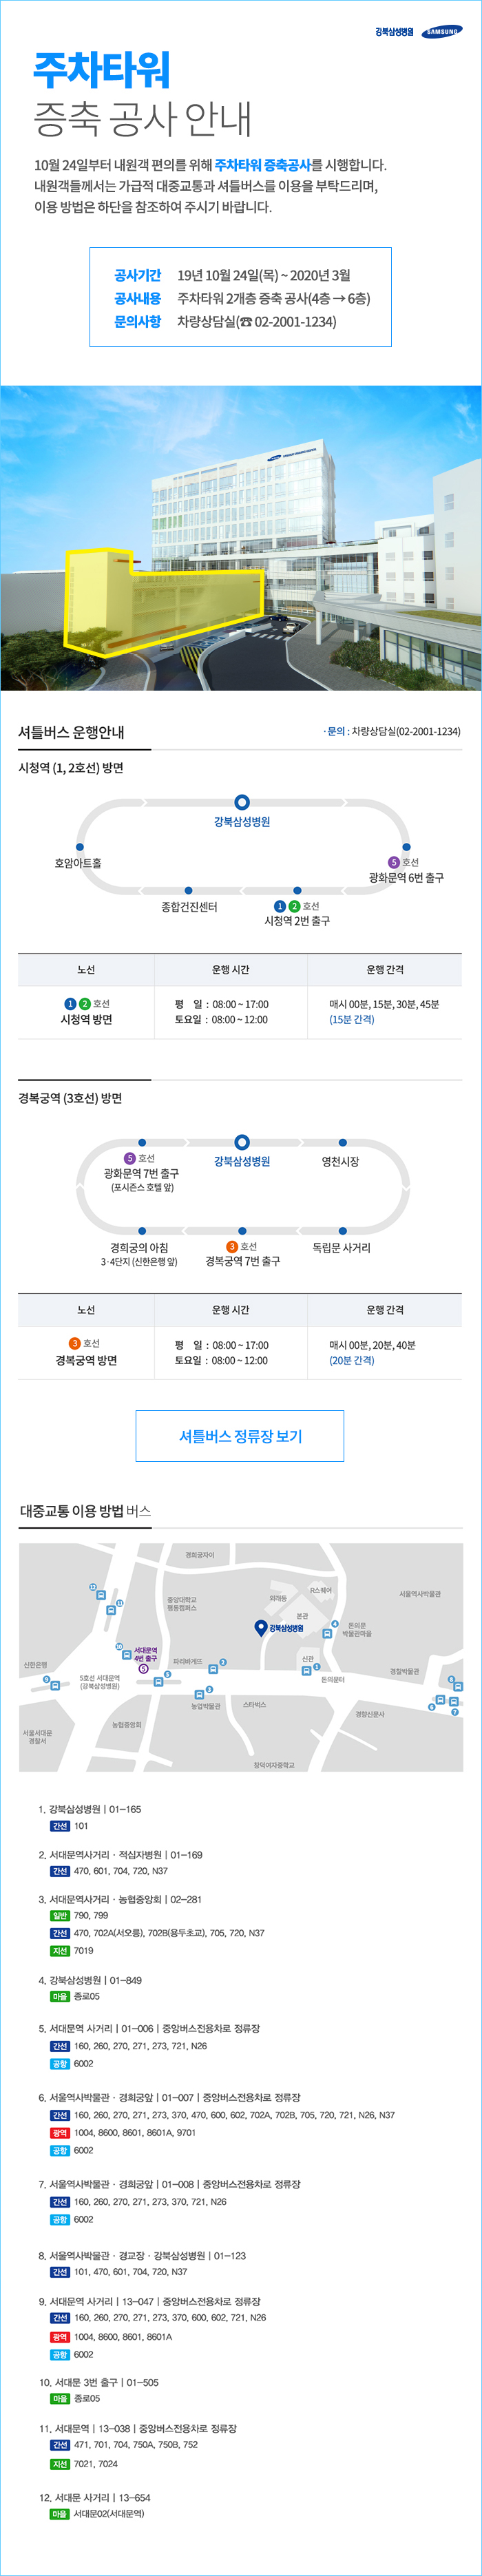Click the 영천시장 stop on the 경복궁역 route
The image size is (482, 2576).
342,1142
